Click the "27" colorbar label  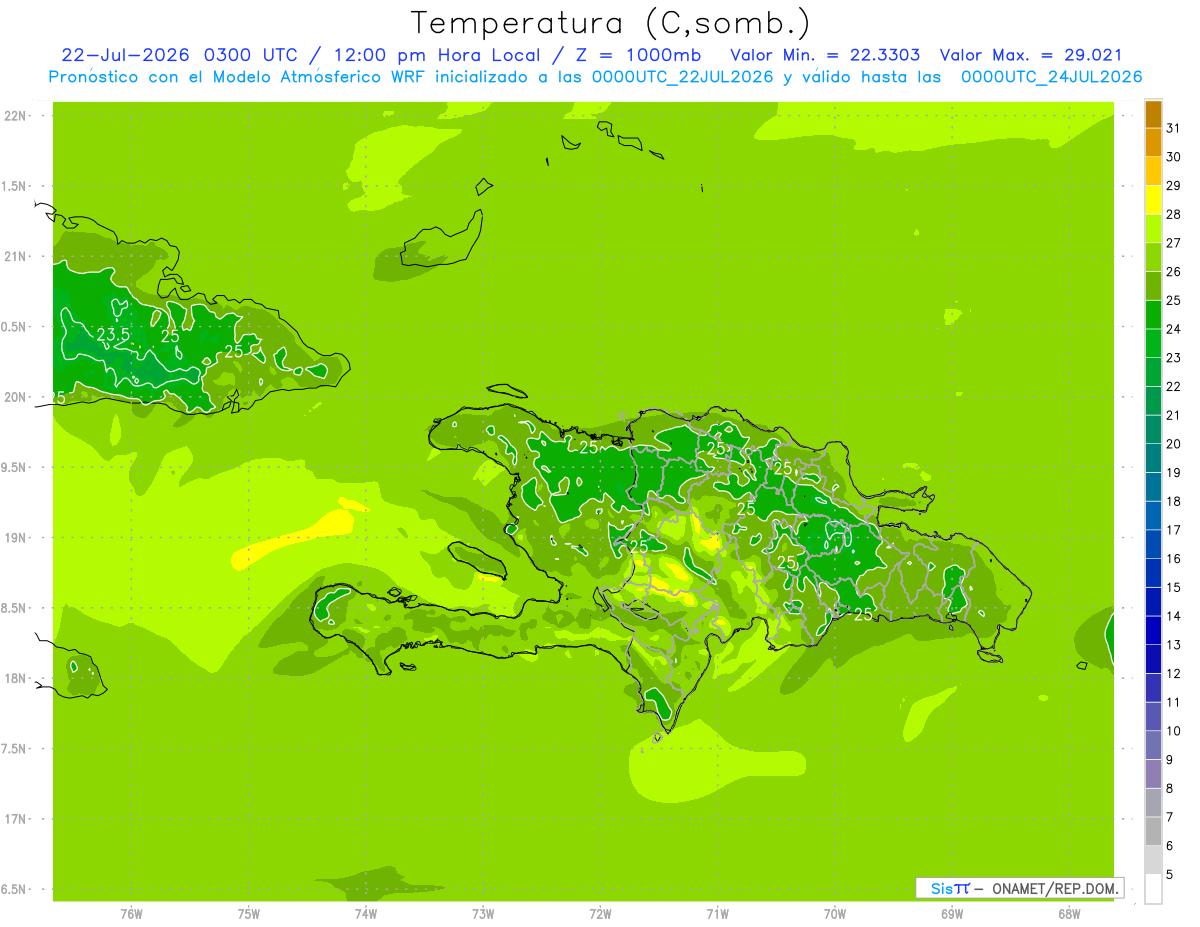click(1174, 243)
